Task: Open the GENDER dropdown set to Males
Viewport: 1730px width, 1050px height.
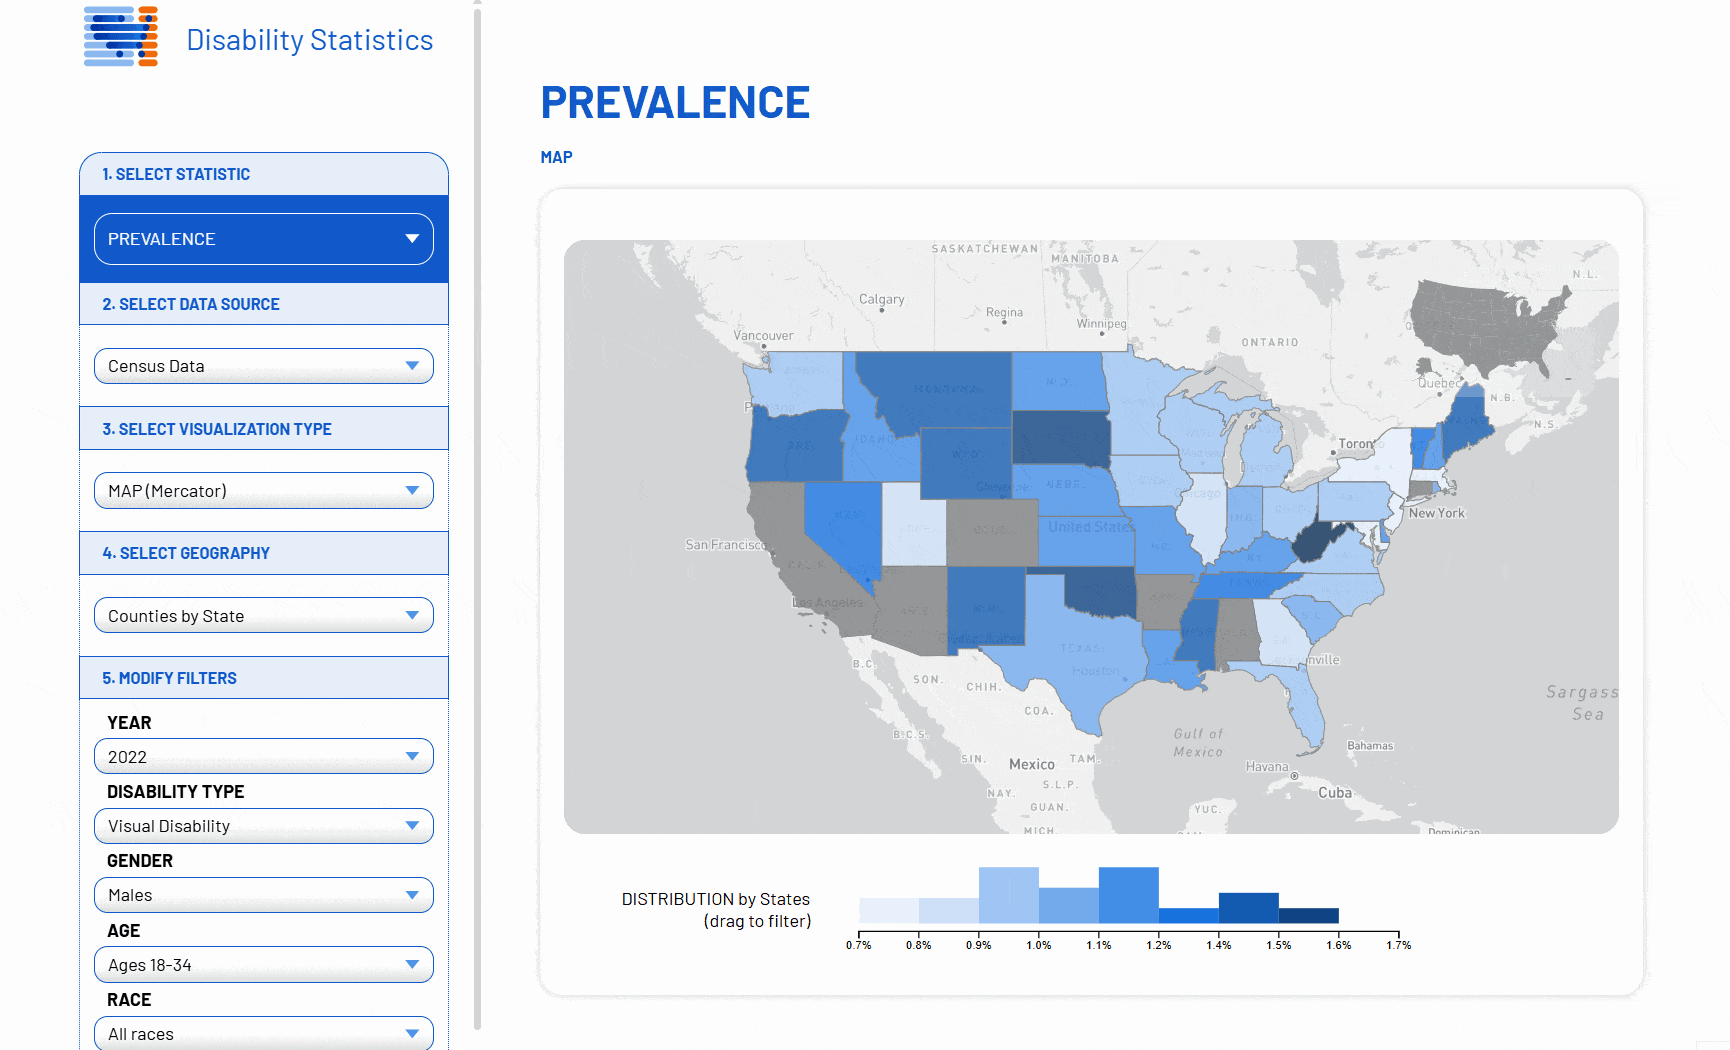Action: click(x=262, y=894)
